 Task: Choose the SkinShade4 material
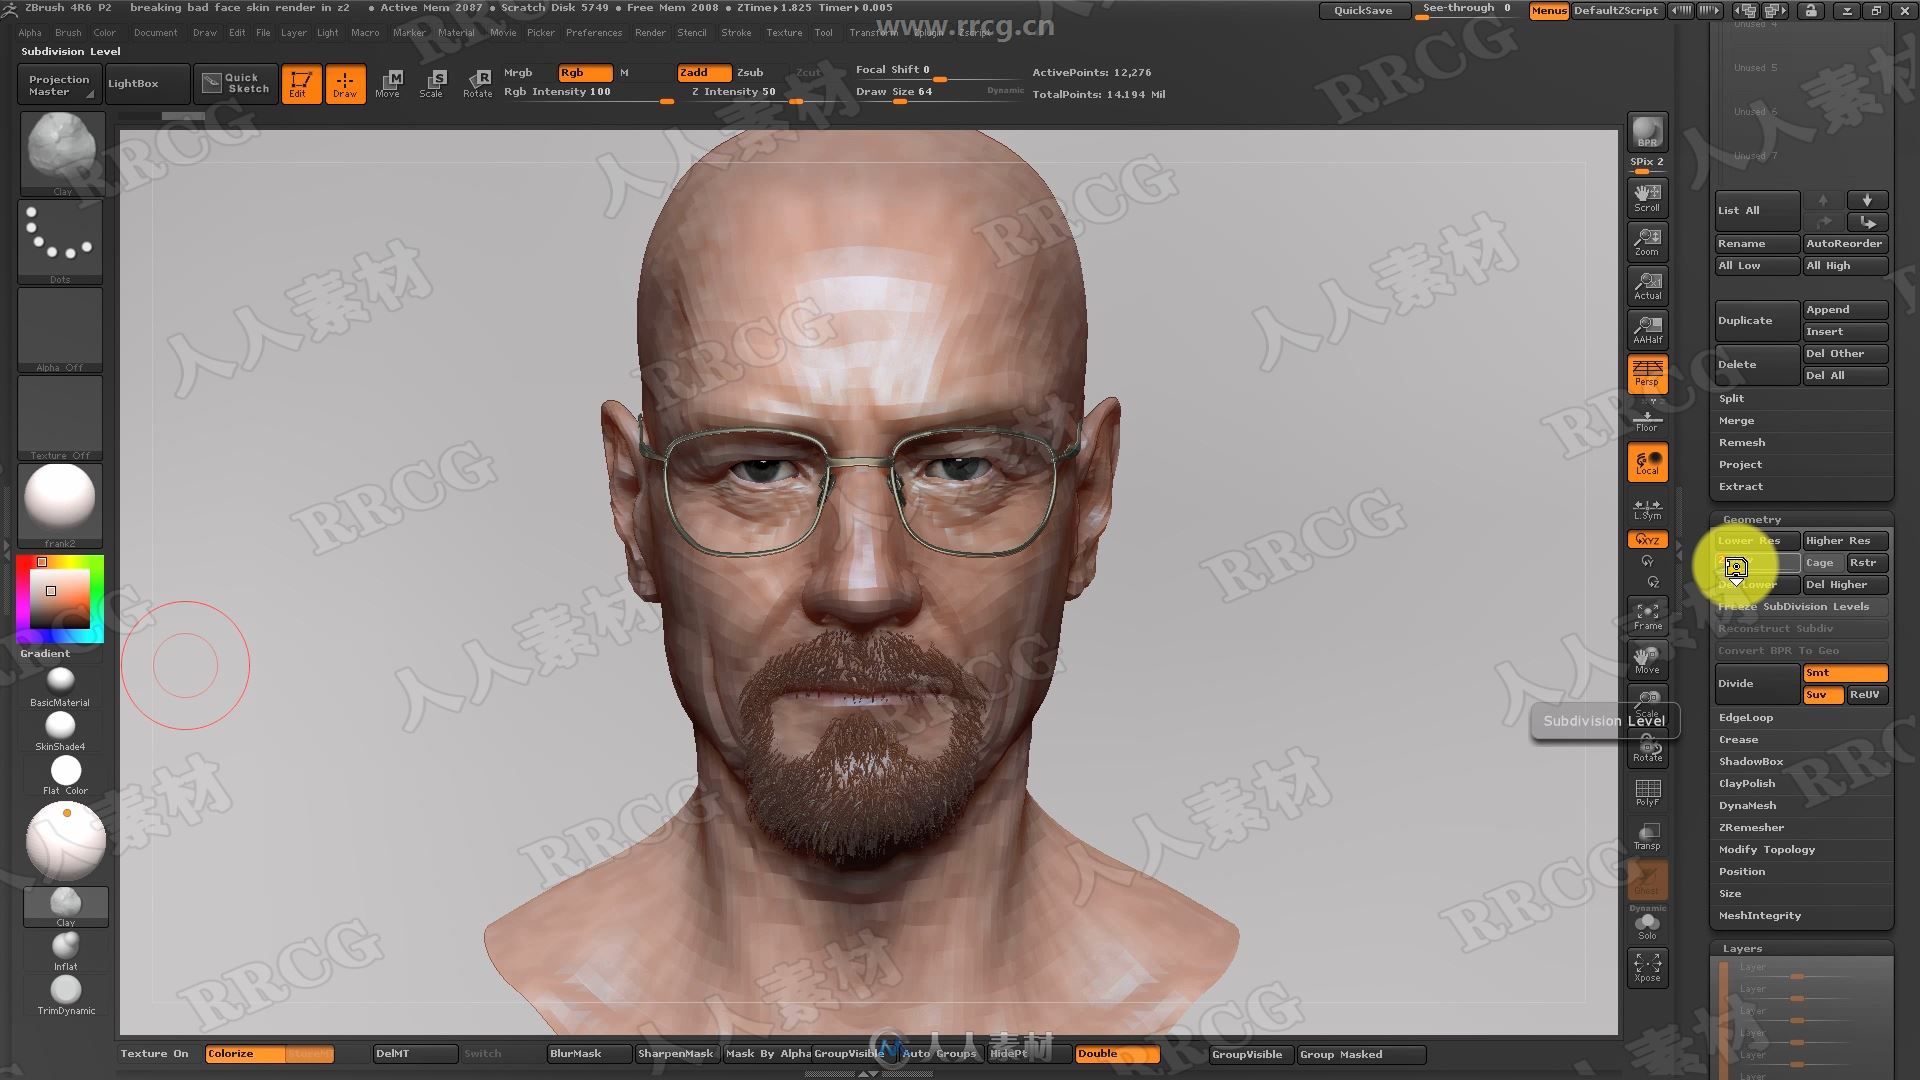coord(60,731)
